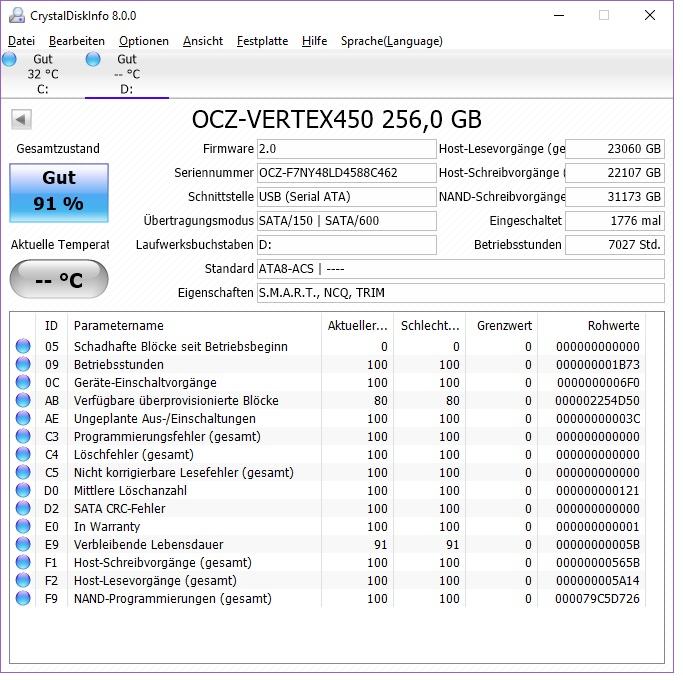Select Löschfehler (gesamt) parameter name

click(133, 455)
